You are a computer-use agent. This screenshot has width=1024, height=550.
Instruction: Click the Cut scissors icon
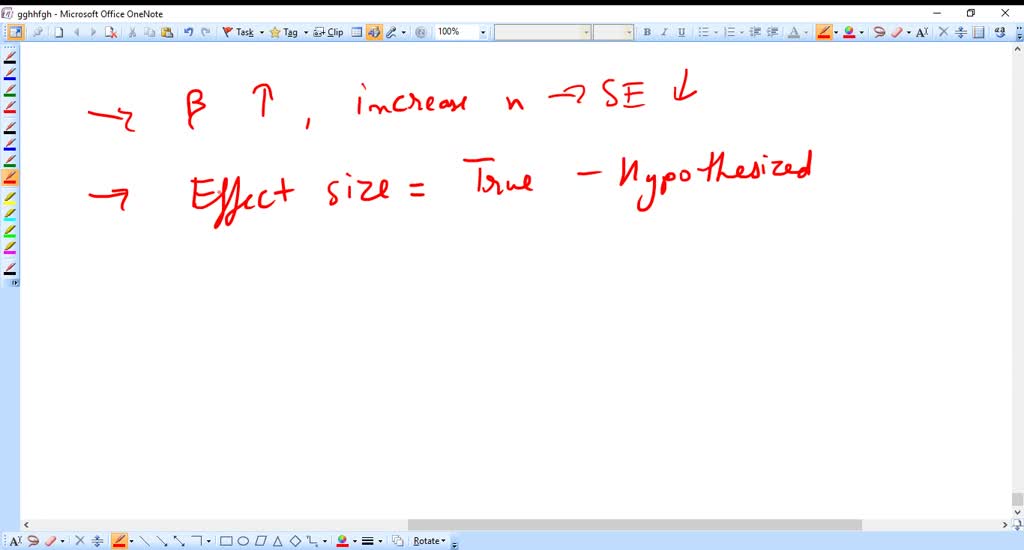tap(132, 32)
